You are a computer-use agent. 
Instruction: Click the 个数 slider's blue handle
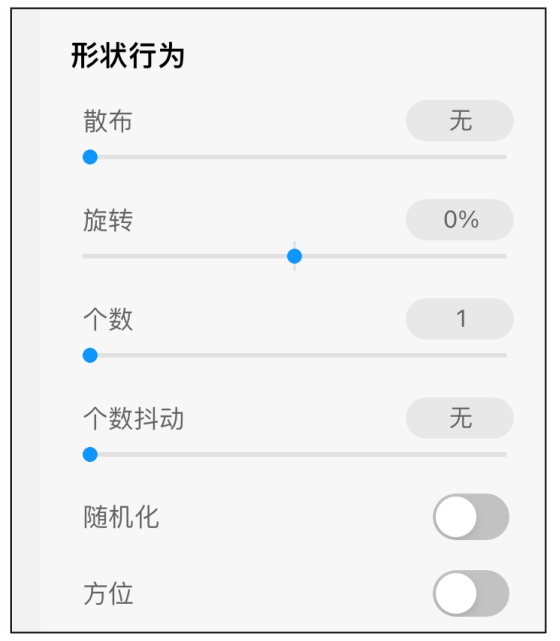point(90,355)
